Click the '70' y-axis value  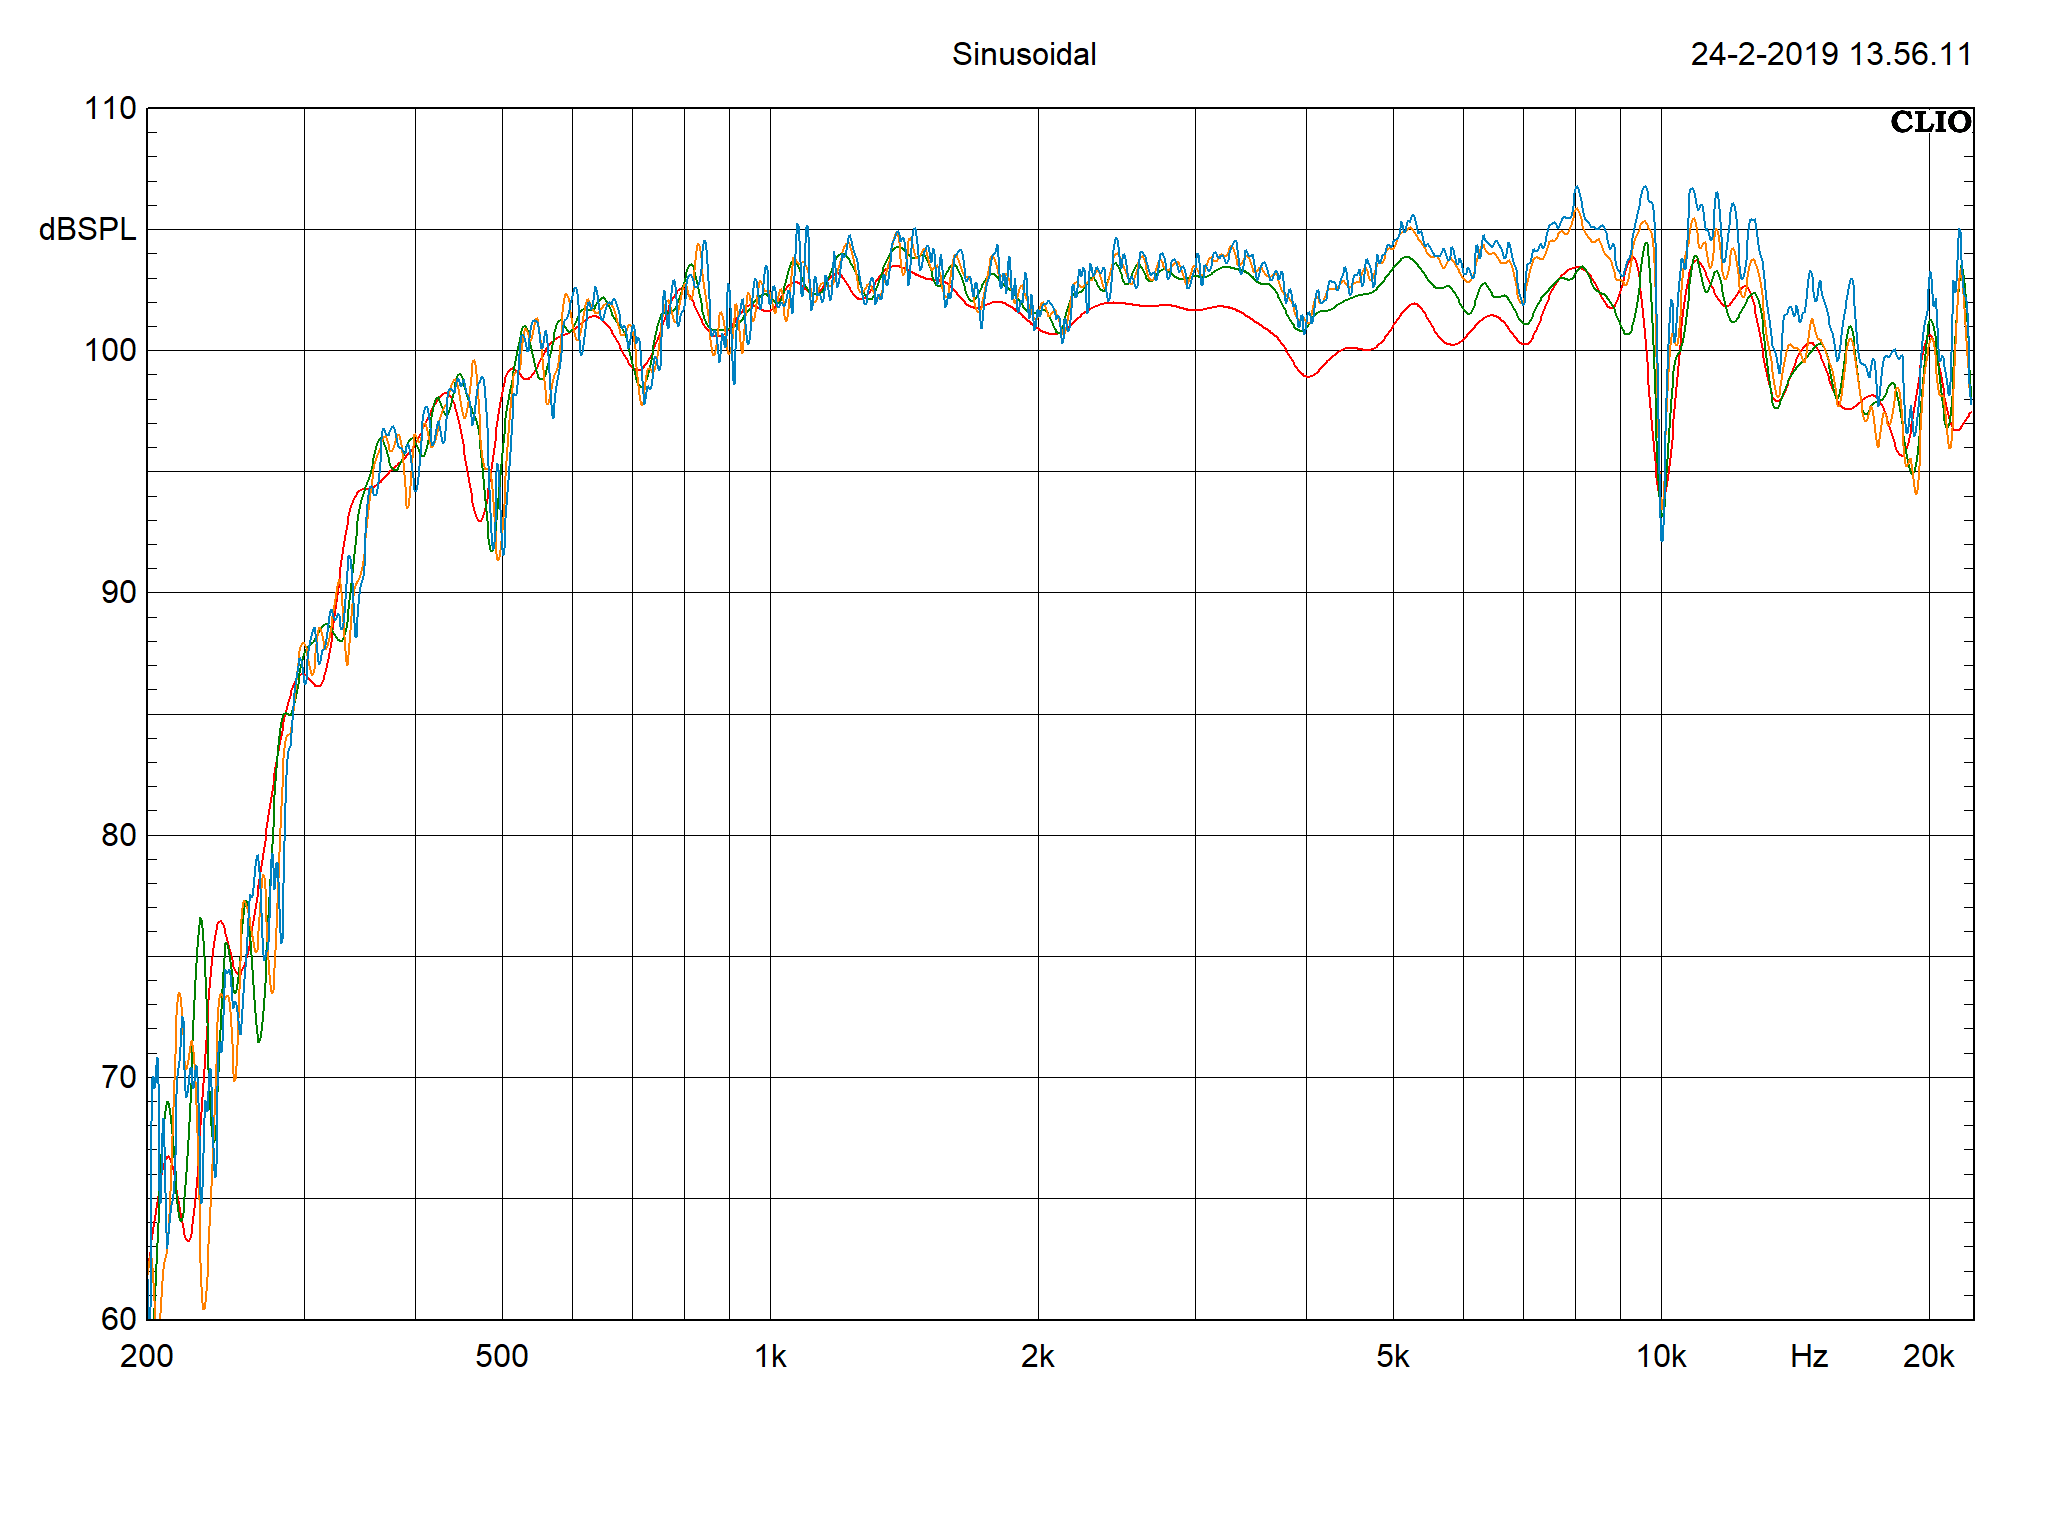coord(118,1077)
